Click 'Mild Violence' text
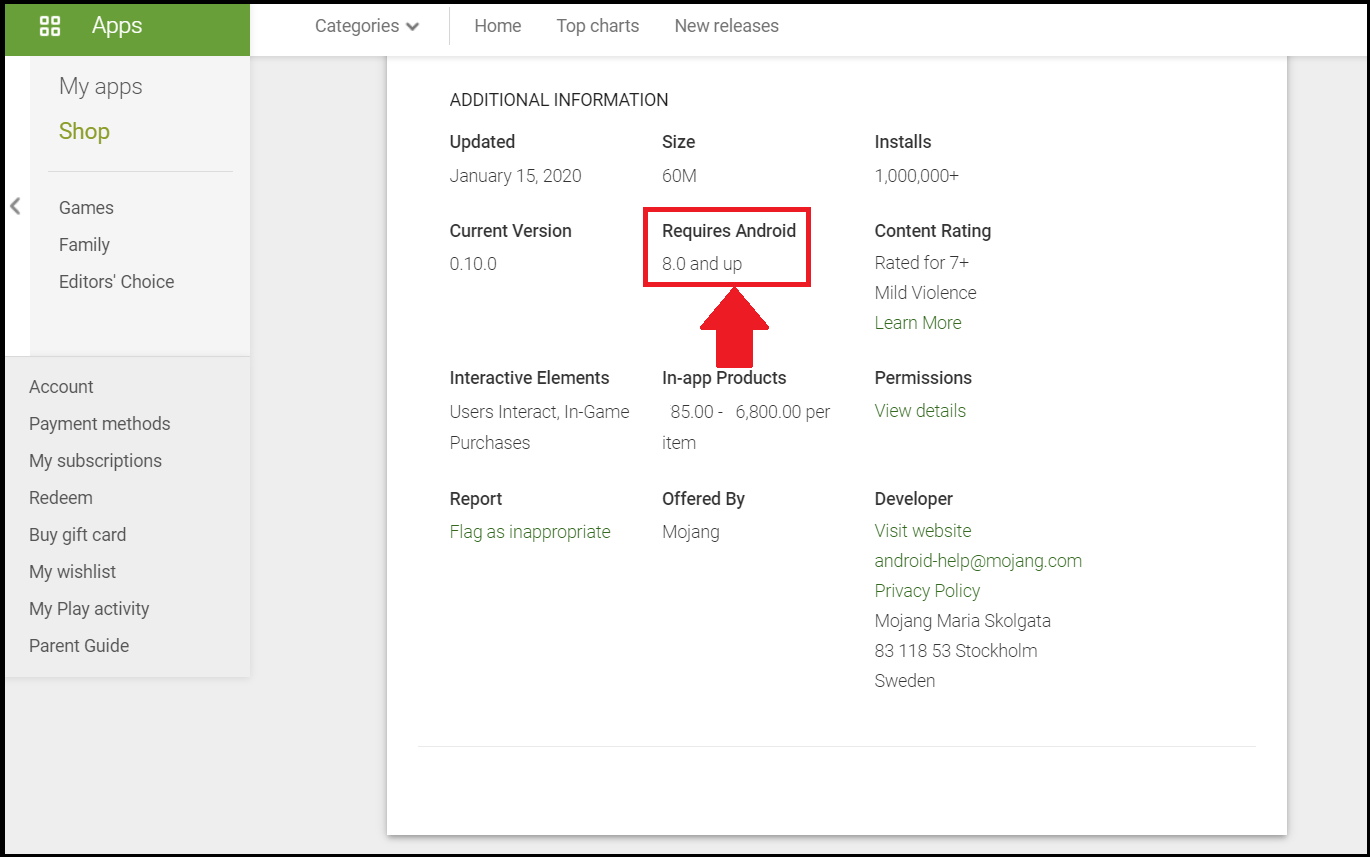This screenshot has height=857, width=1370. 926,293
